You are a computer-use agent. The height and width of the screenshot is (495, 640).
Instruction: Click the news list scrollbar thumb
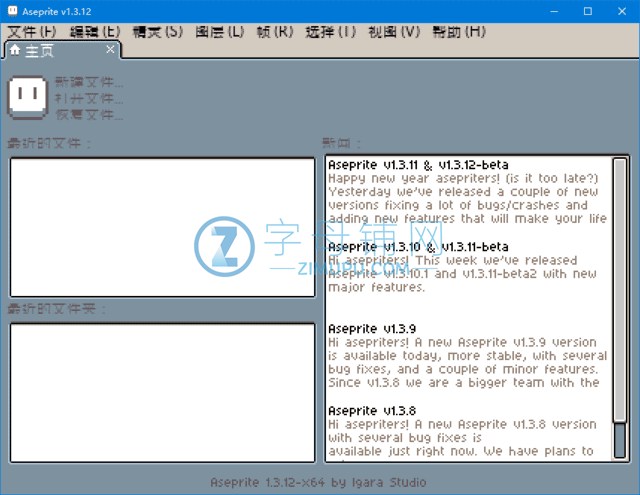point(620,290)
